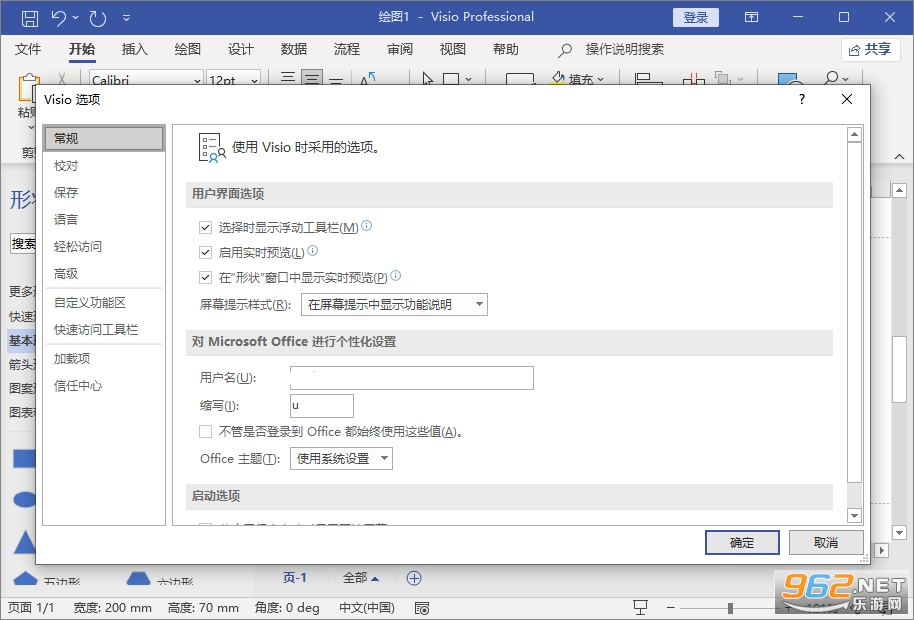The width and height of the screenshot is (914, 620).
Task: Click the help question mark in Visio 选项
Action: (802, 99)
